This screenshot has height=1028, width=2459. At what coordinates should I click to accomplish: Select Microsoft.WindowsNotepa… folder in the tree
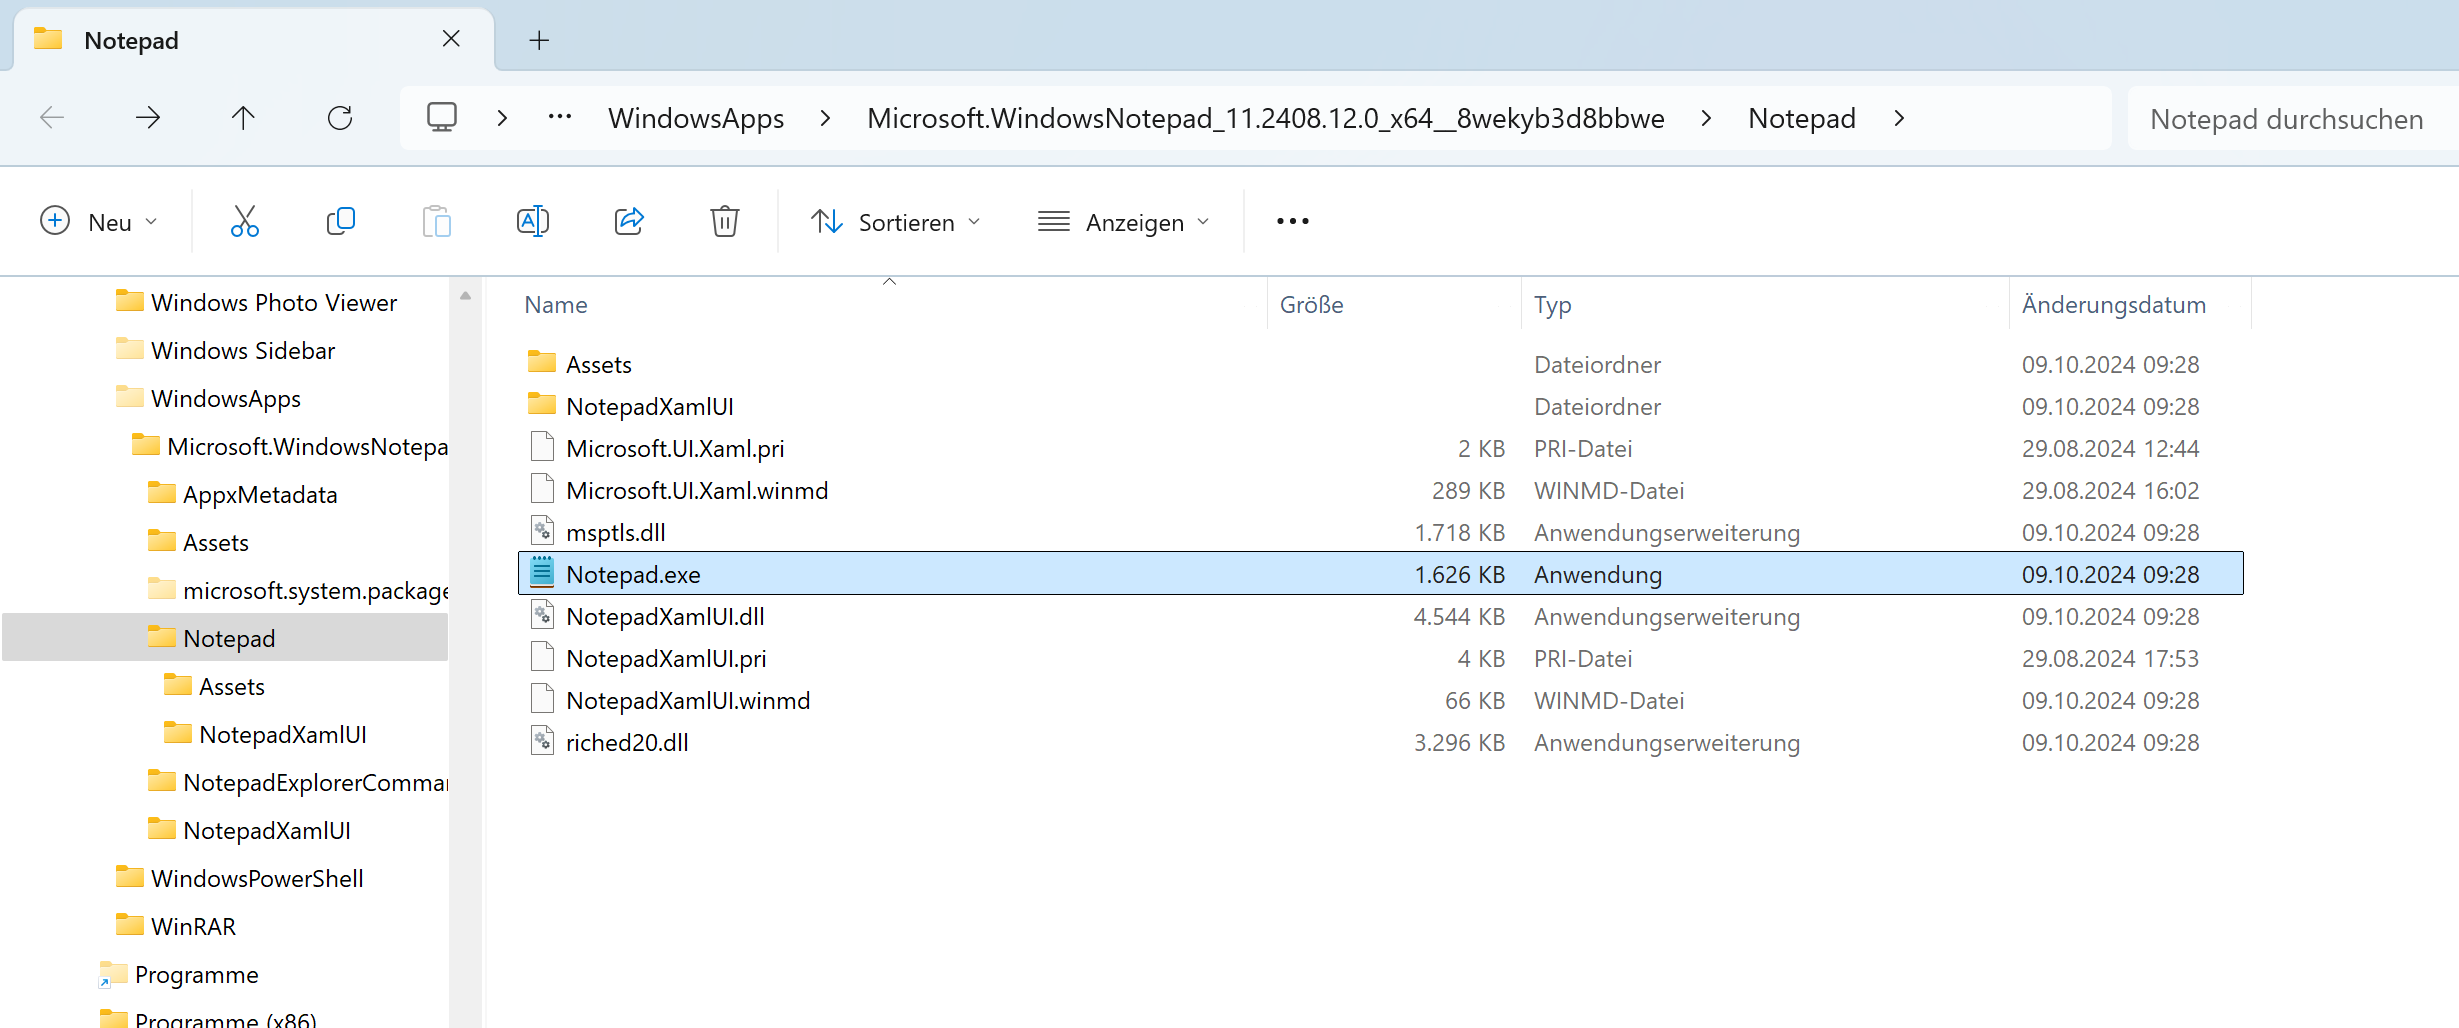pyautogui.click(x=307, y=446)
